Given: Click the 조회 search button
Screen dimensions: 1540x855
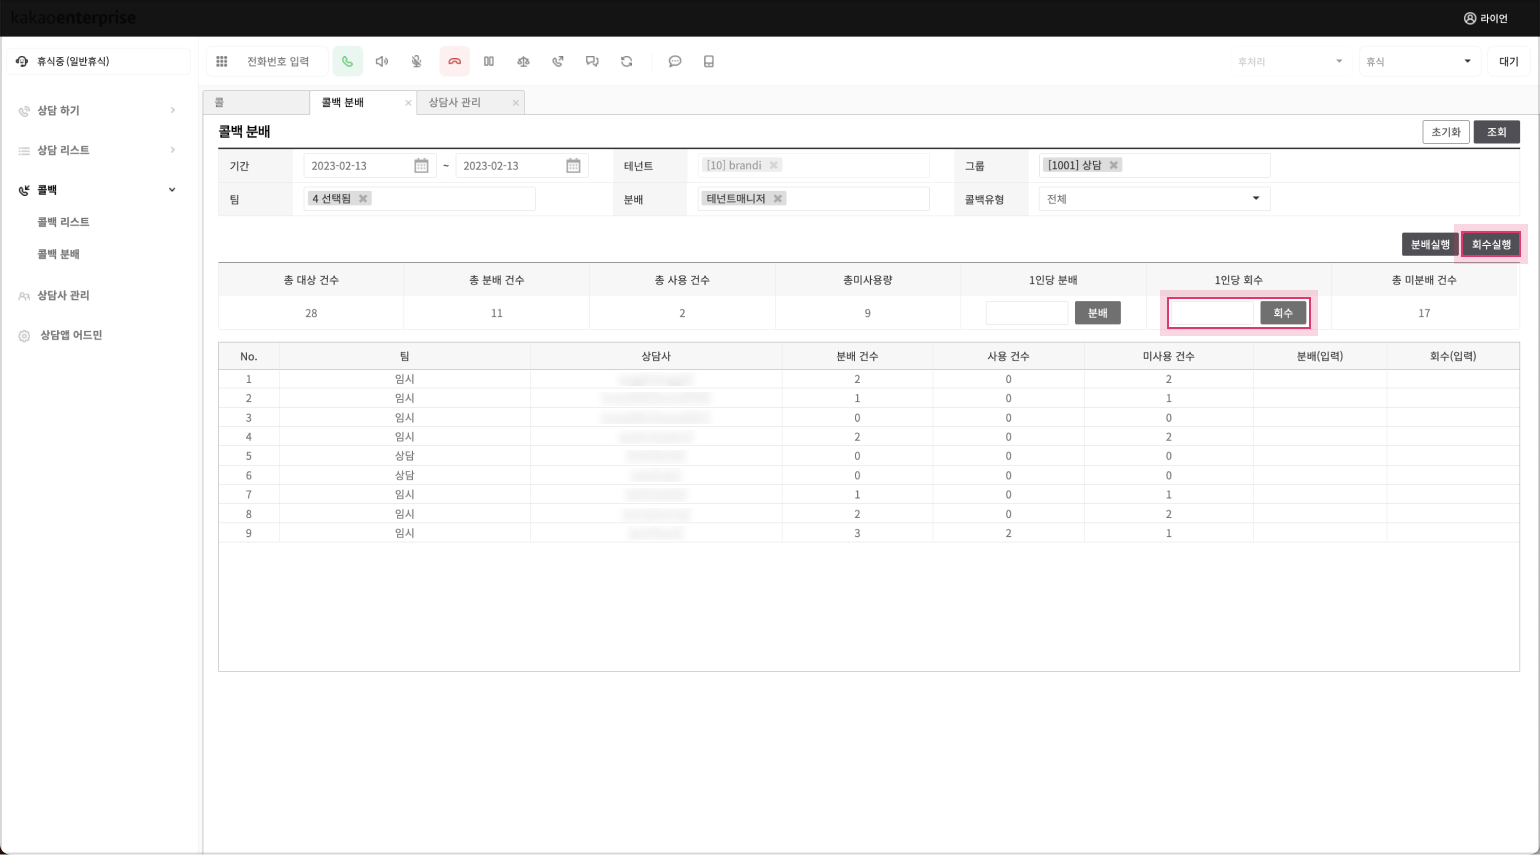Looking at the screenshot, I should tap(1496, 132).
